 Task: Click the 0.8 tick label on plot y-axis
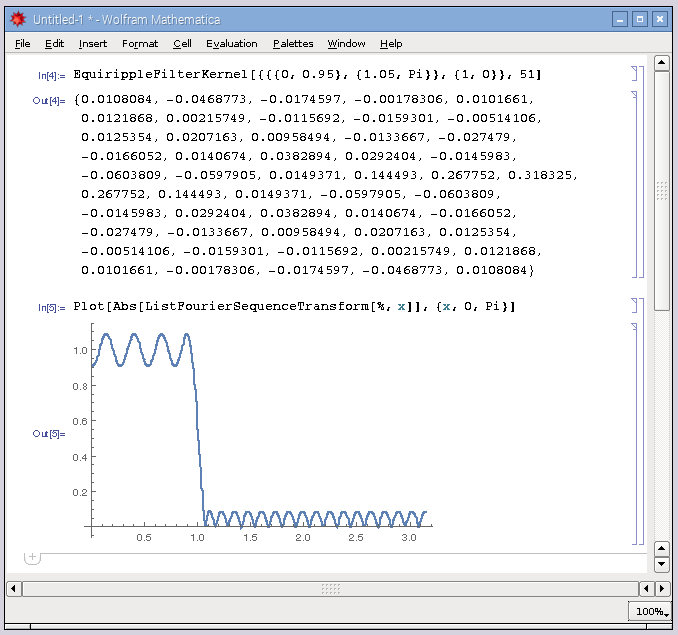coord(80,386)
